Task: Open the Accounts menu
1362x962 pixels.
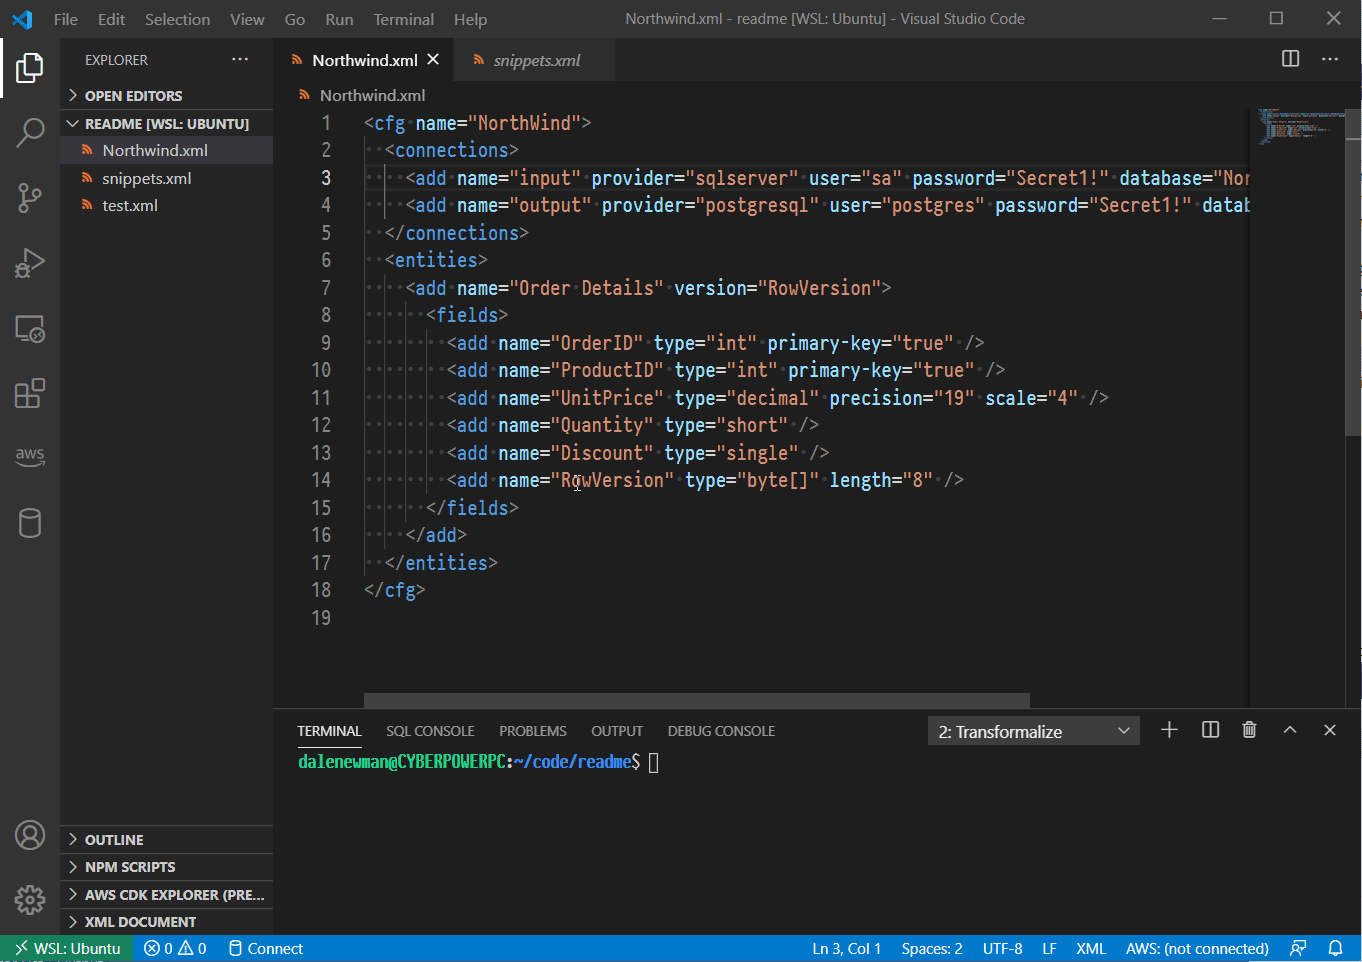Action: pyautogui.click(x=30, y=835)
